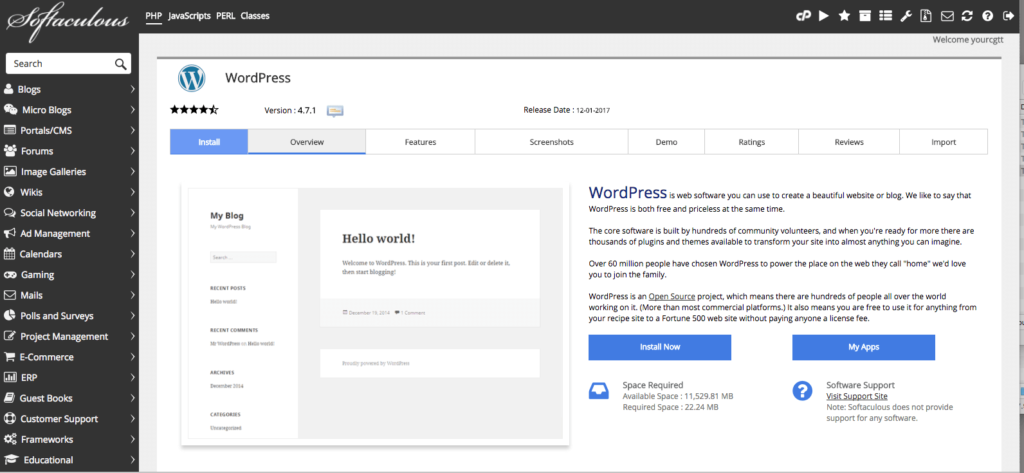
Task: Expand the Mails category chevron
Action: (x=133, y=295)
